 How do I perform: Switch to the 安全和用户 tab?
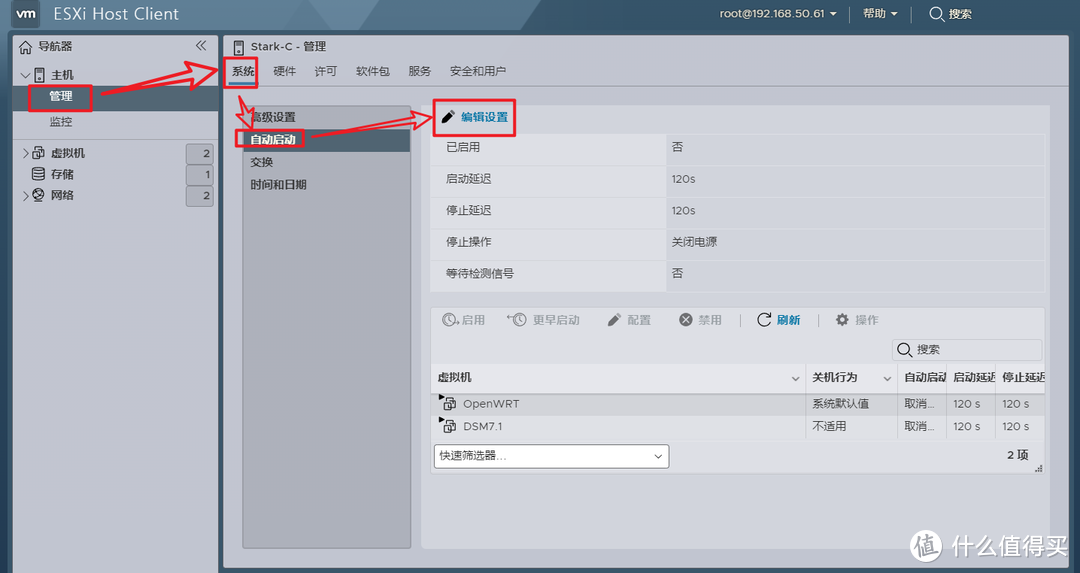pyautogui.click(x=478, y=71)
